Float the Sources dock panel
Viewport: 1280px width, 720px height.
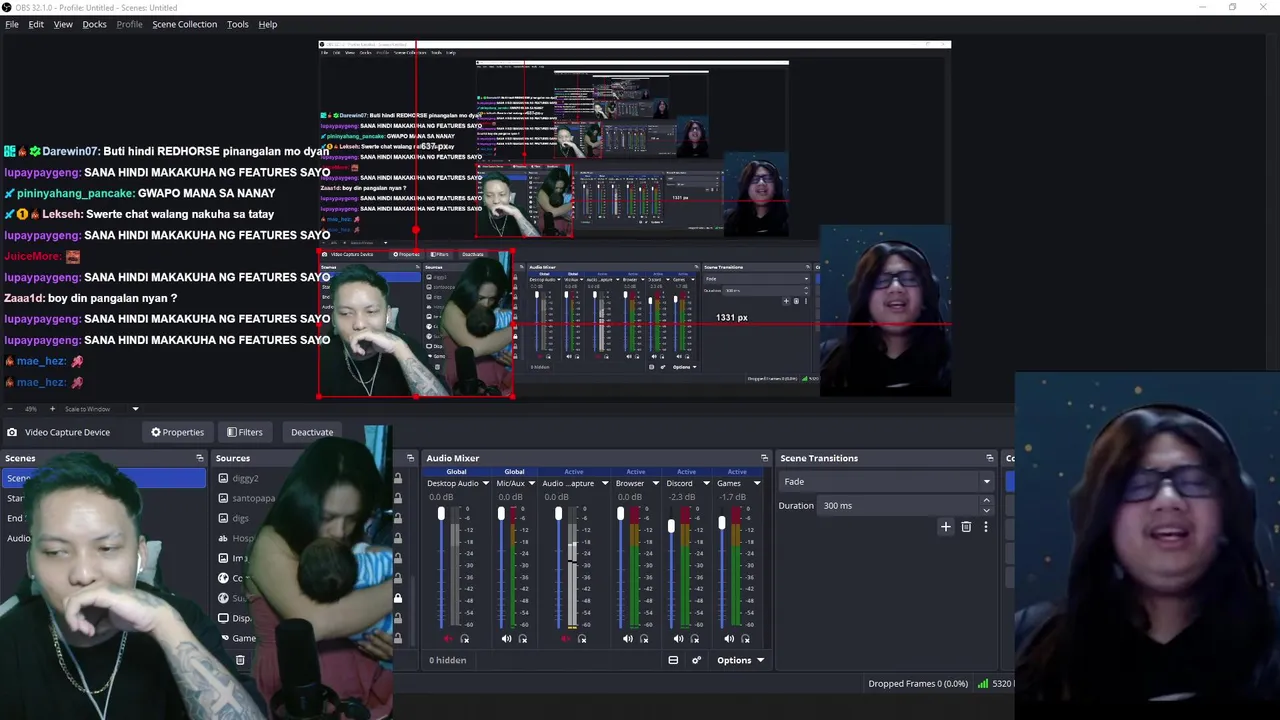tap(410, 458)
